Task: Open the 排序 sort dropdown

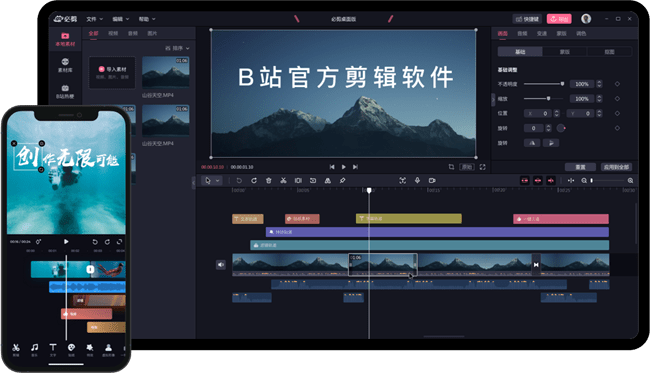Action: (177, 48)
